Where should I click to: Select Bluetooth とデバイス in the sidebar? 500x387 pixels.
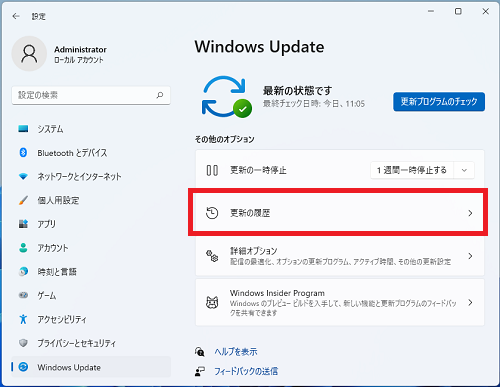coord(91,153)
